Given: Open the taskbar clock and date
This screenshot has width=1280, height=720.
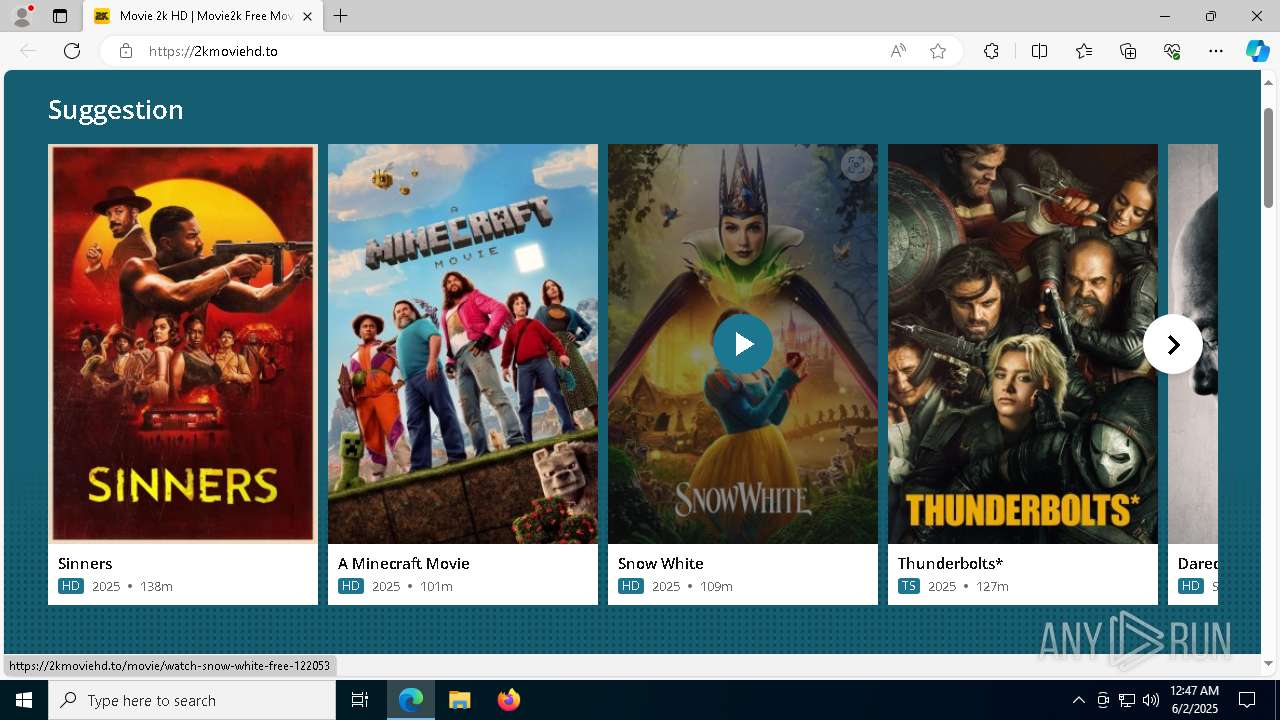Looking at the screenshot, I should click(x=1194, y=700).
